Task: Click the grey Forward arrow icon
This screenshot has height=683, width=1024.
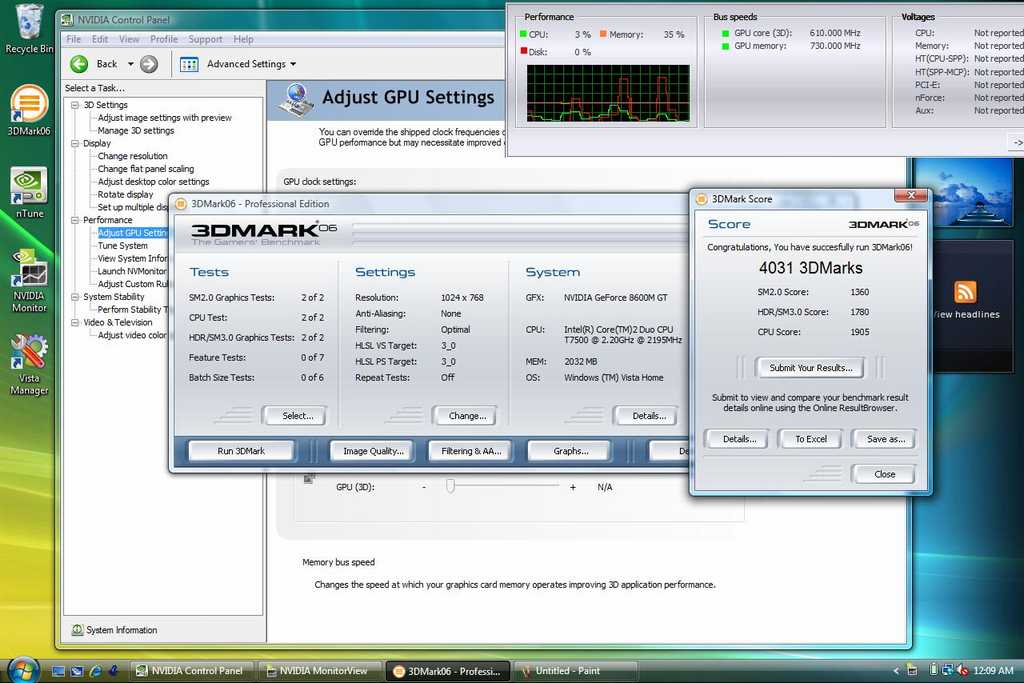Action: click(149, 64)
